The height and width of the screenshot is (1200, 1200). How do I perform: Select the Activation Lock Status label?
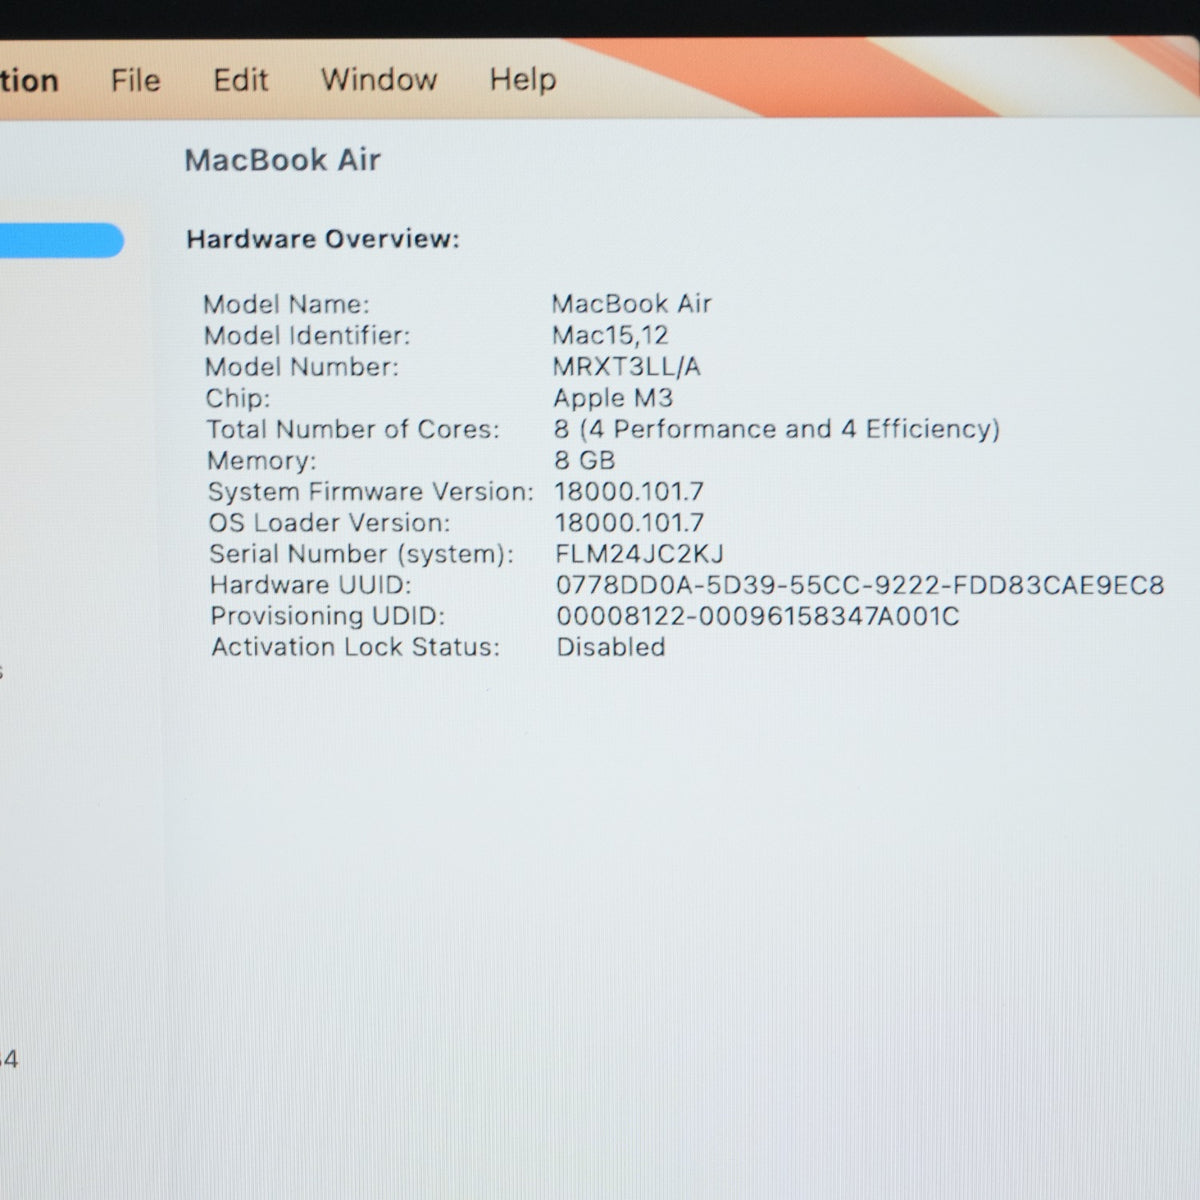355,647
